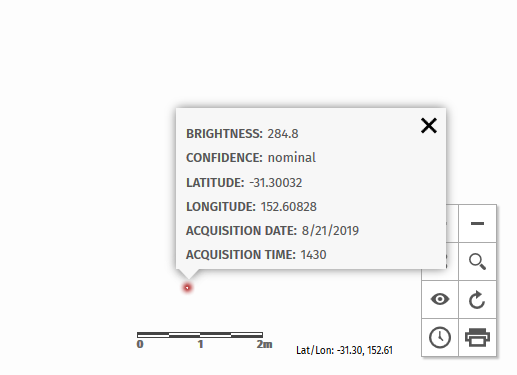This screenshot has width=517, height=375.
Task: Click the CONFIDENCE nominal value
Action: click(x=292, y=158)
